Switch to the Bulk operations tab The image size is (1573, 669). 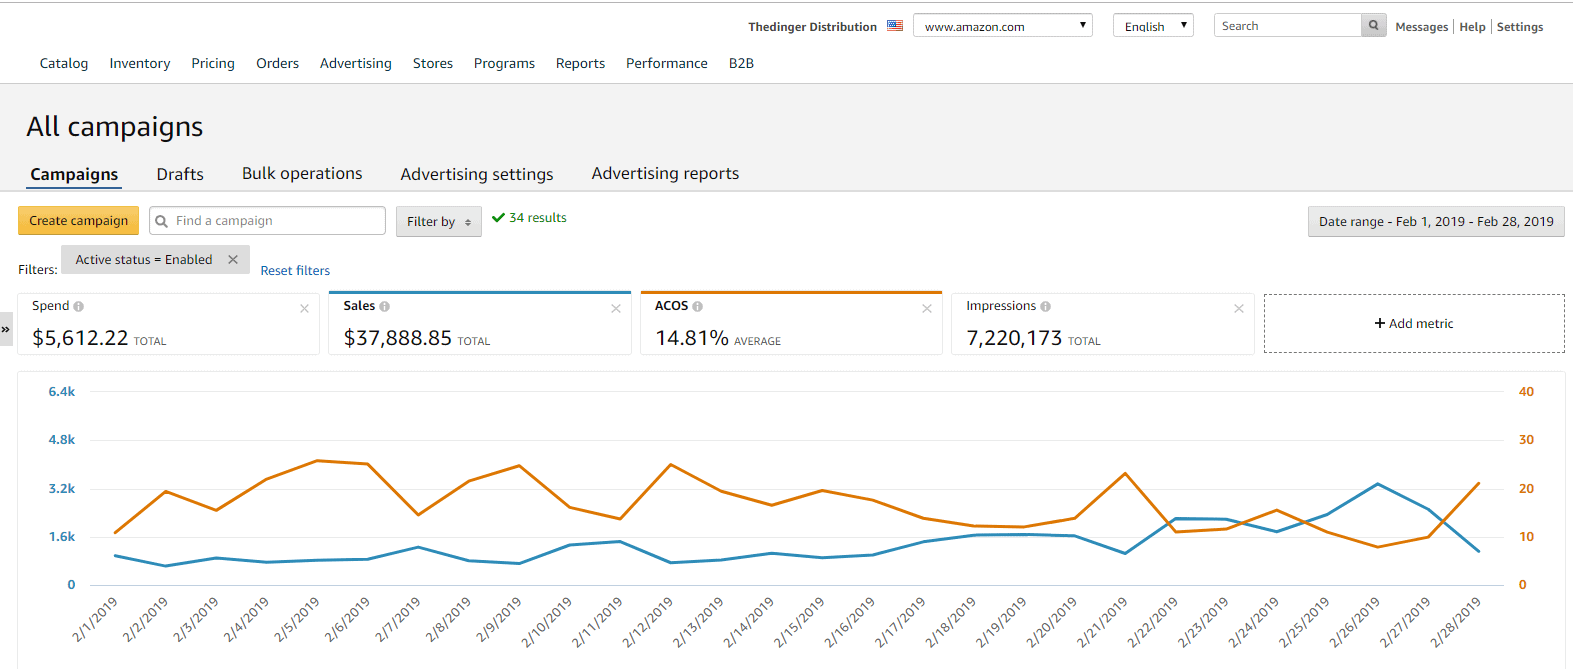point(302,174)
